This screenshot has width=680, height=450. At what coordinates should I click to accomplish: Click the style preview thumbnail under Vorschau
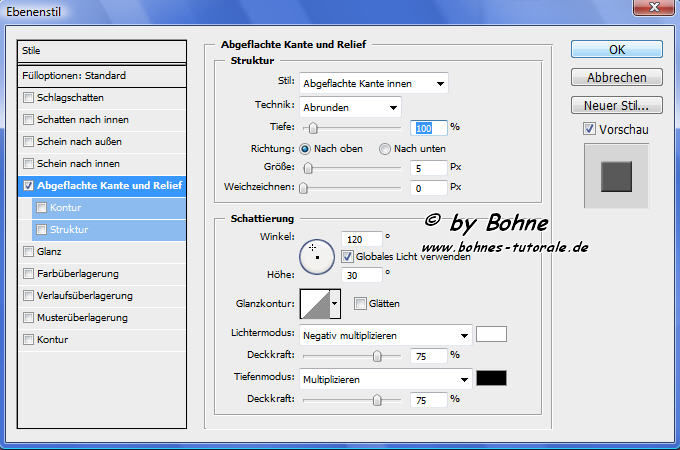coord(617,177)
